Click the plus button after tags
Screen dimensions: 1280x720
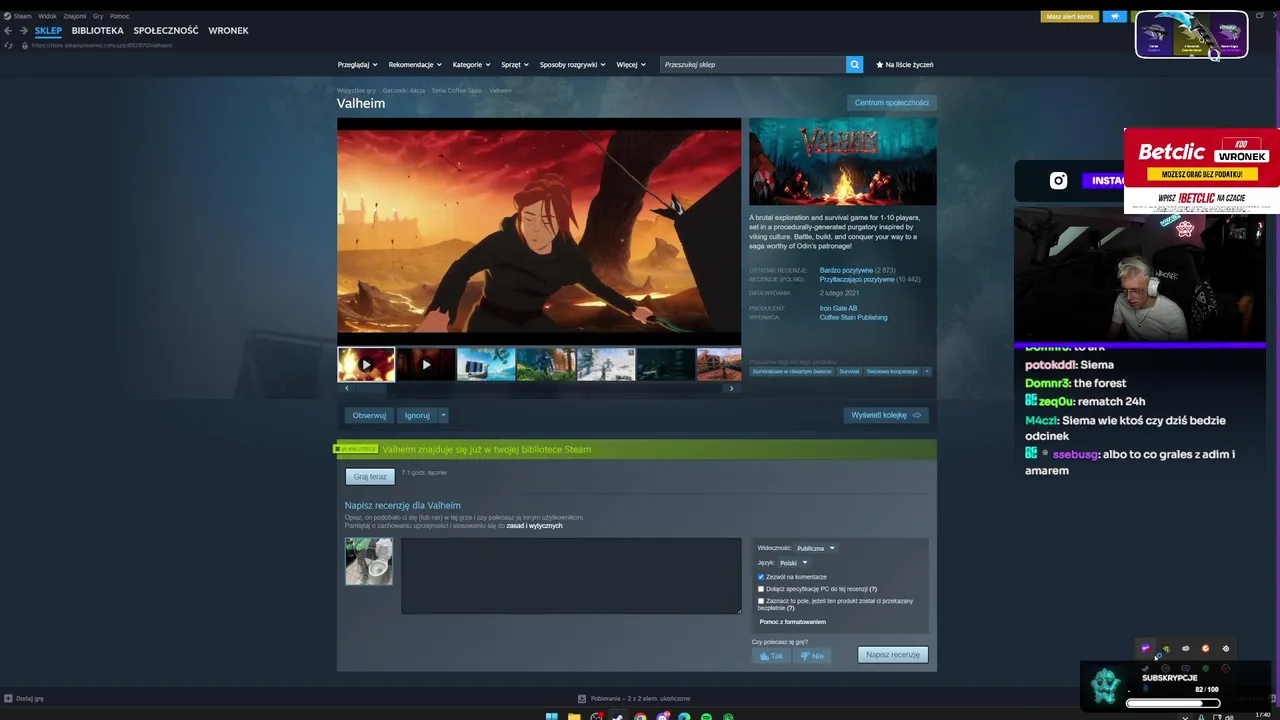pos(927,371)
